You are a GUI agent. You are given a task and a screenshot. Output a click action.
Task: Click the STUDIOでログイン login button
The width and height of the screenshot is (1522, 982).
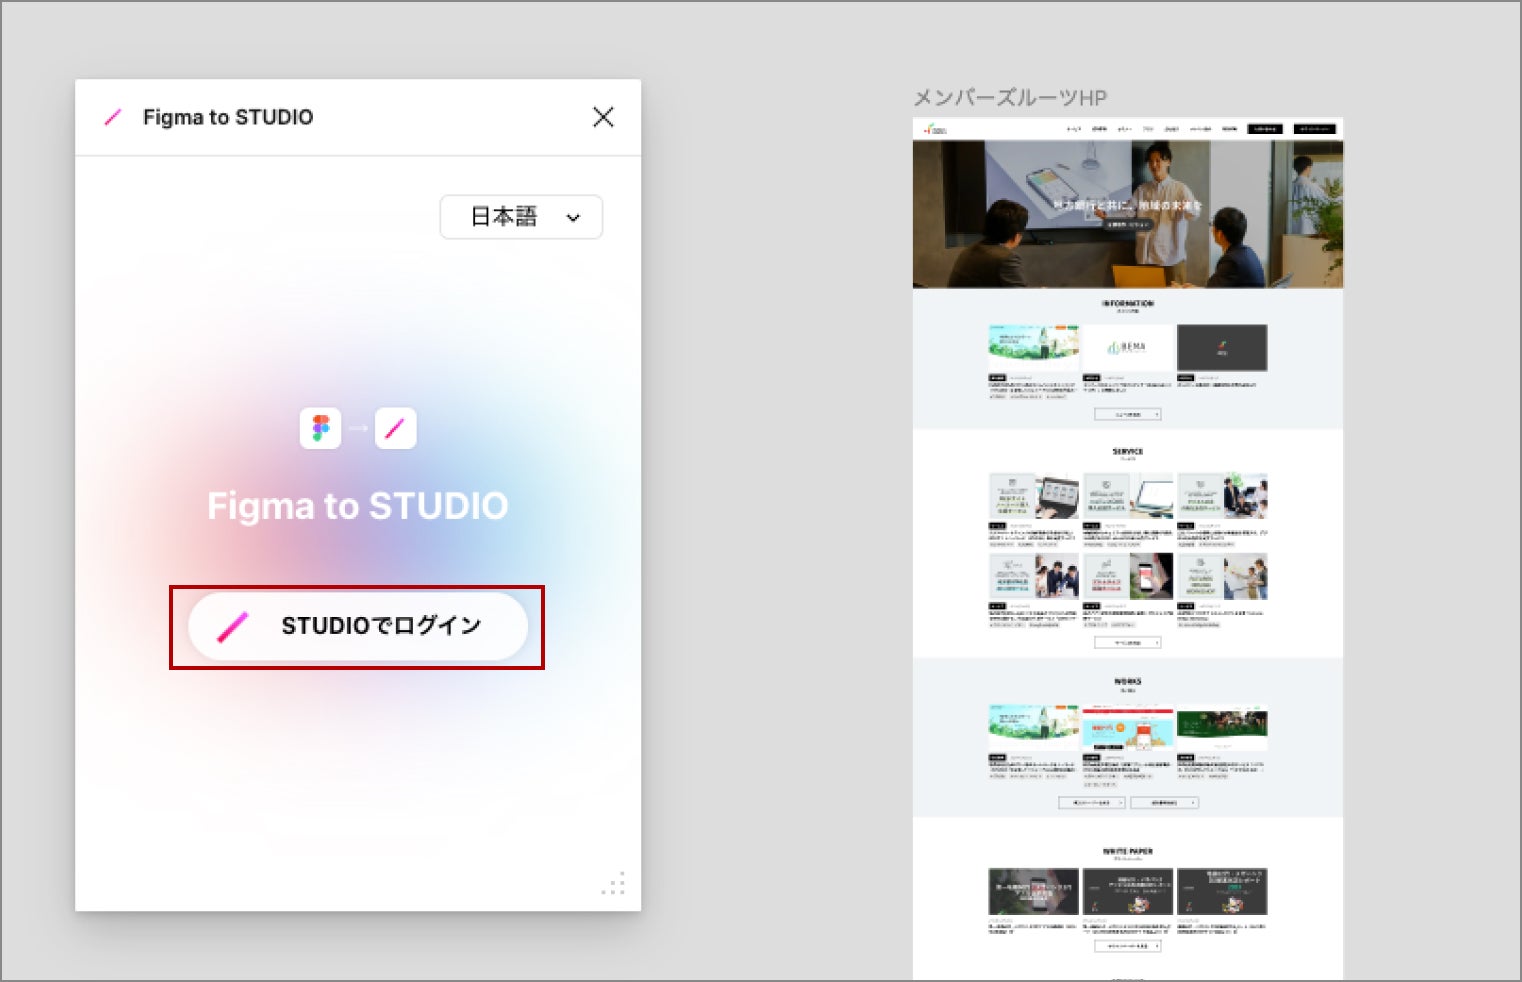pyautogui.click(x=357, y=626)
